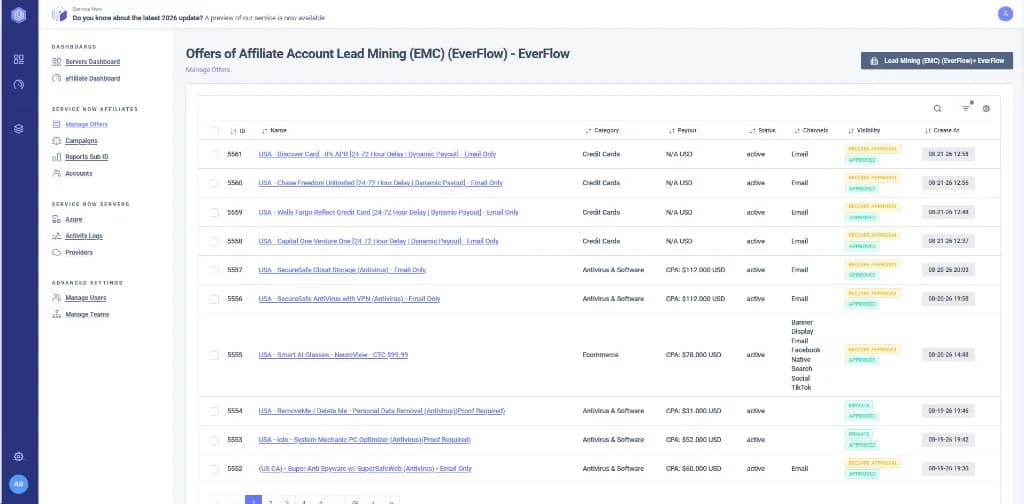Open Azure under Service Now Servers
This screenshot has height=504, width=1024.
(74, 219)
